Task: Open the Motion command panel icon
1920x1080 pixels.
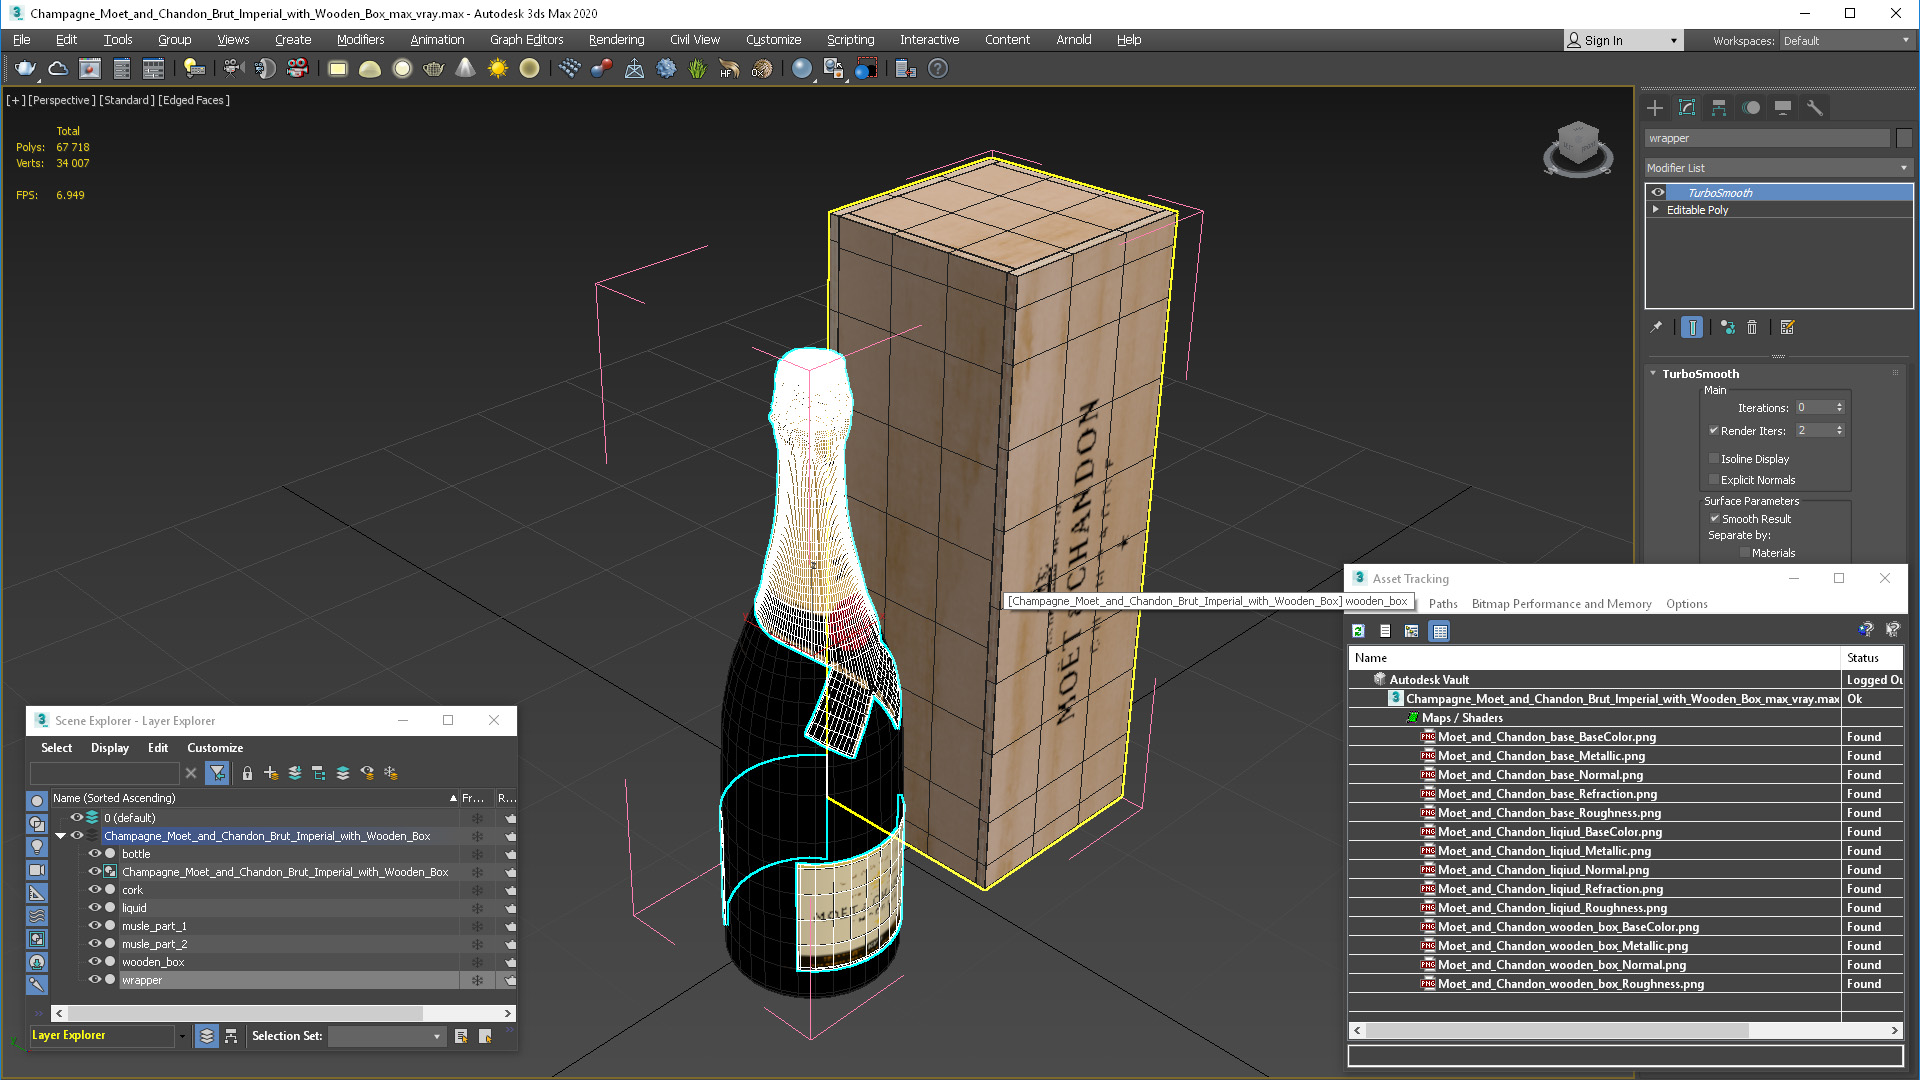Action: [x=1751, y=108]
